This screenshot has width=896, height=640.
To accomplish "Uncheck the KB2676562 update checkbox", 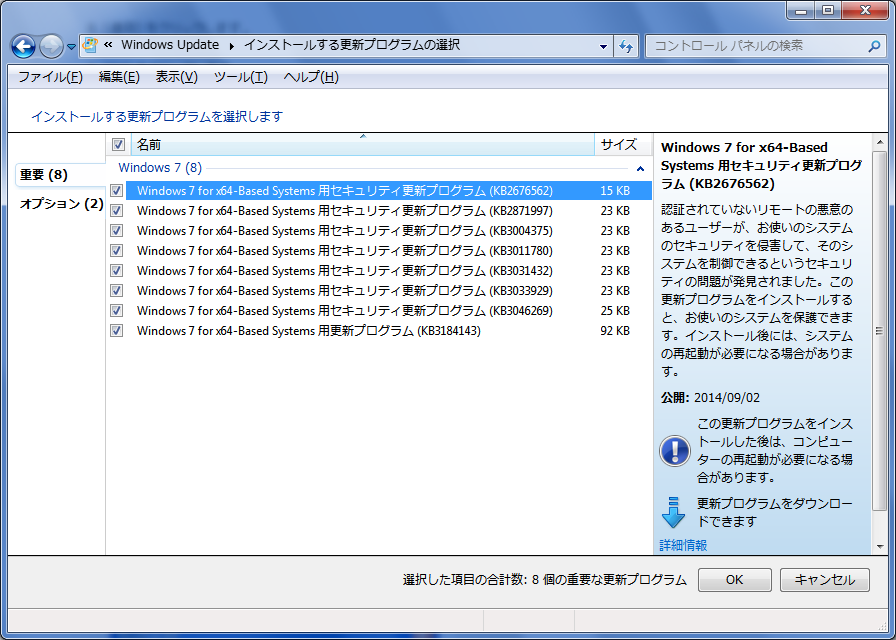I will coord(117,191).
